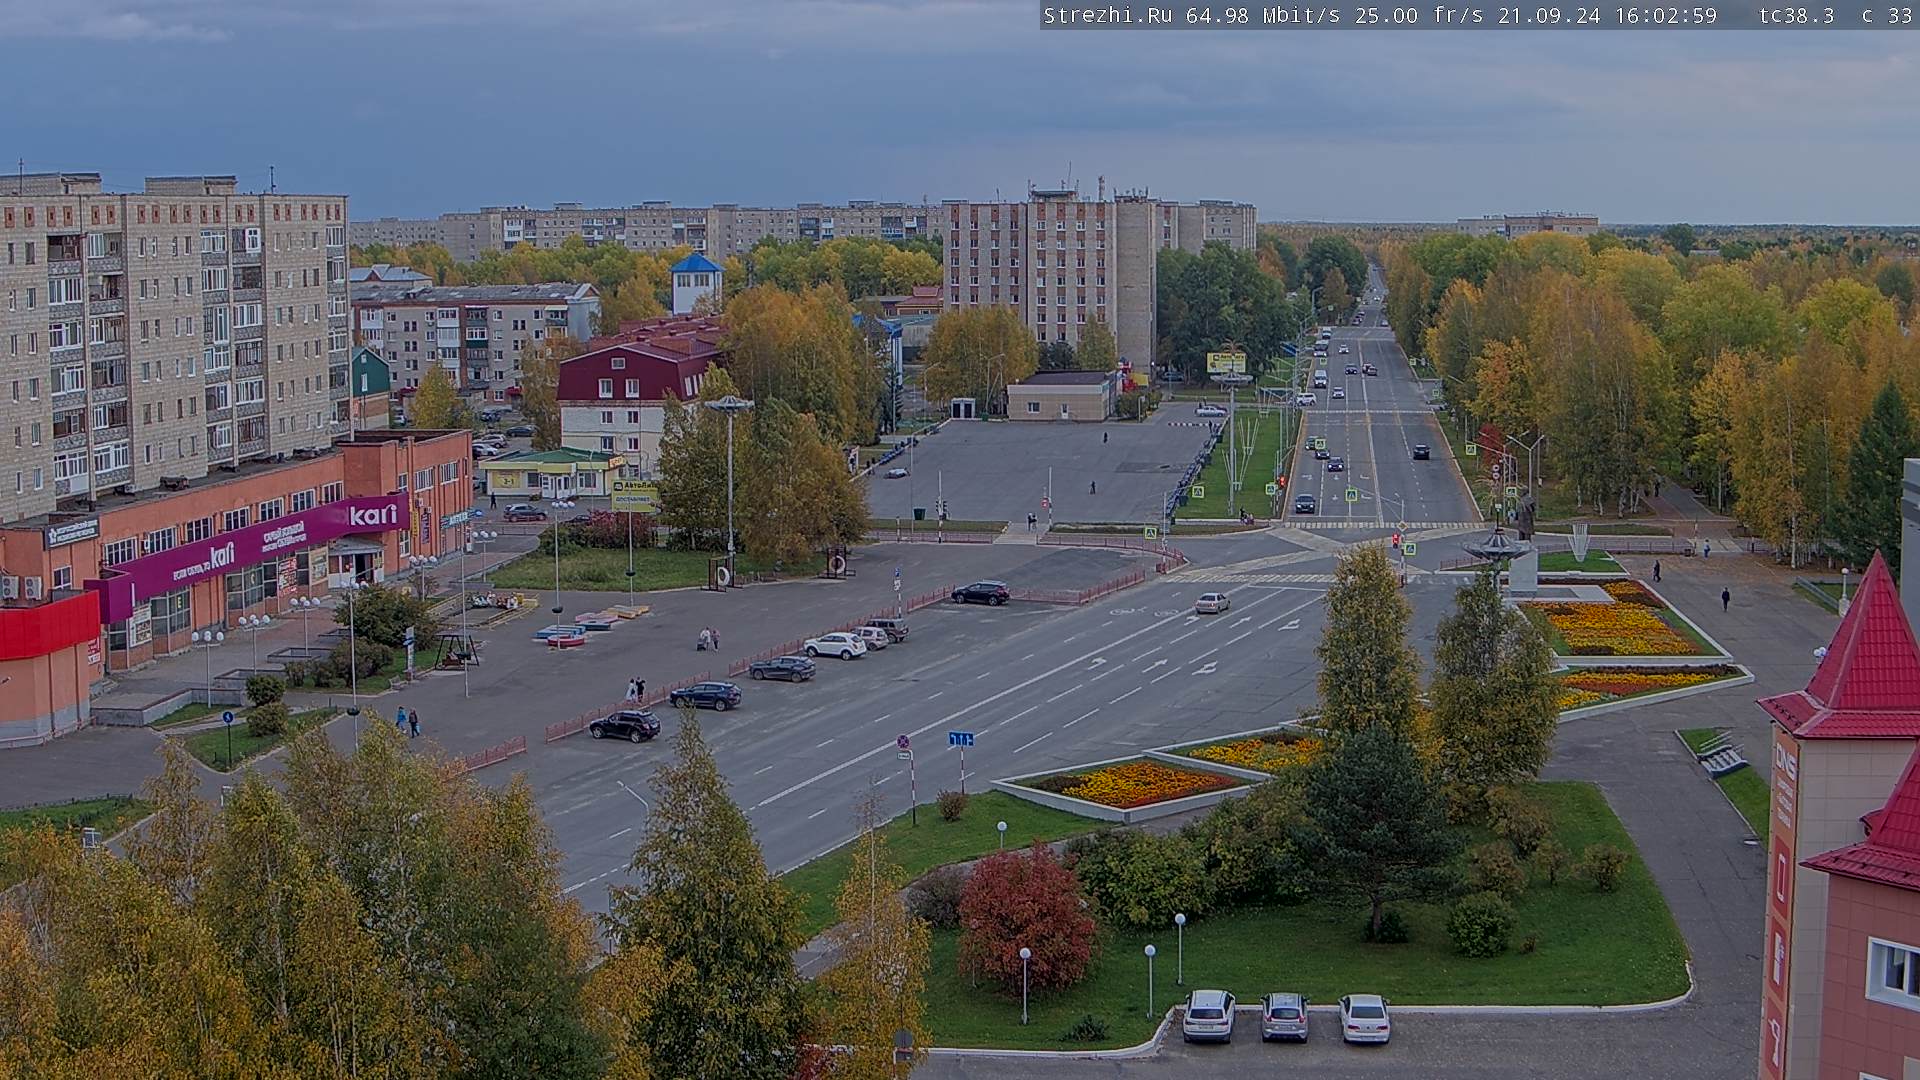Click the "c 33" overlay value

coord(1887,15)
